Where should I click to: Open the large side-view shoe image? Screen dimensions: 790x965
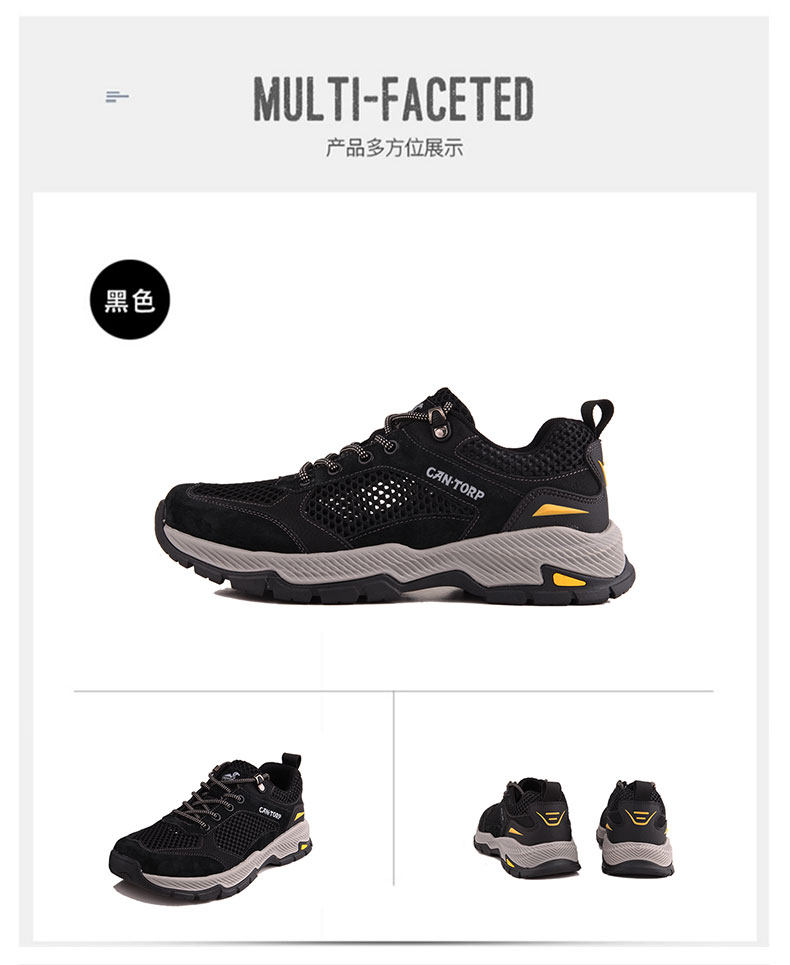coord(396,495)
